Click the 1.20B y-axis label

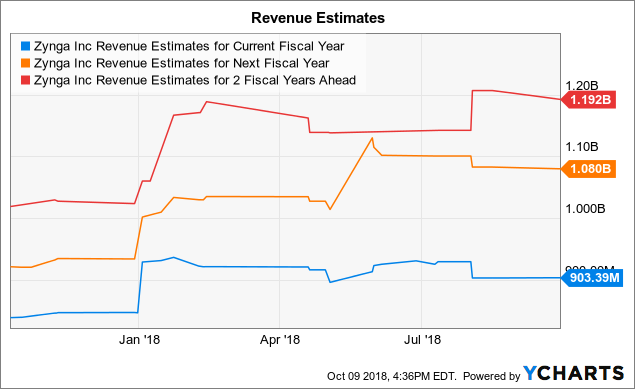point(582,85)
